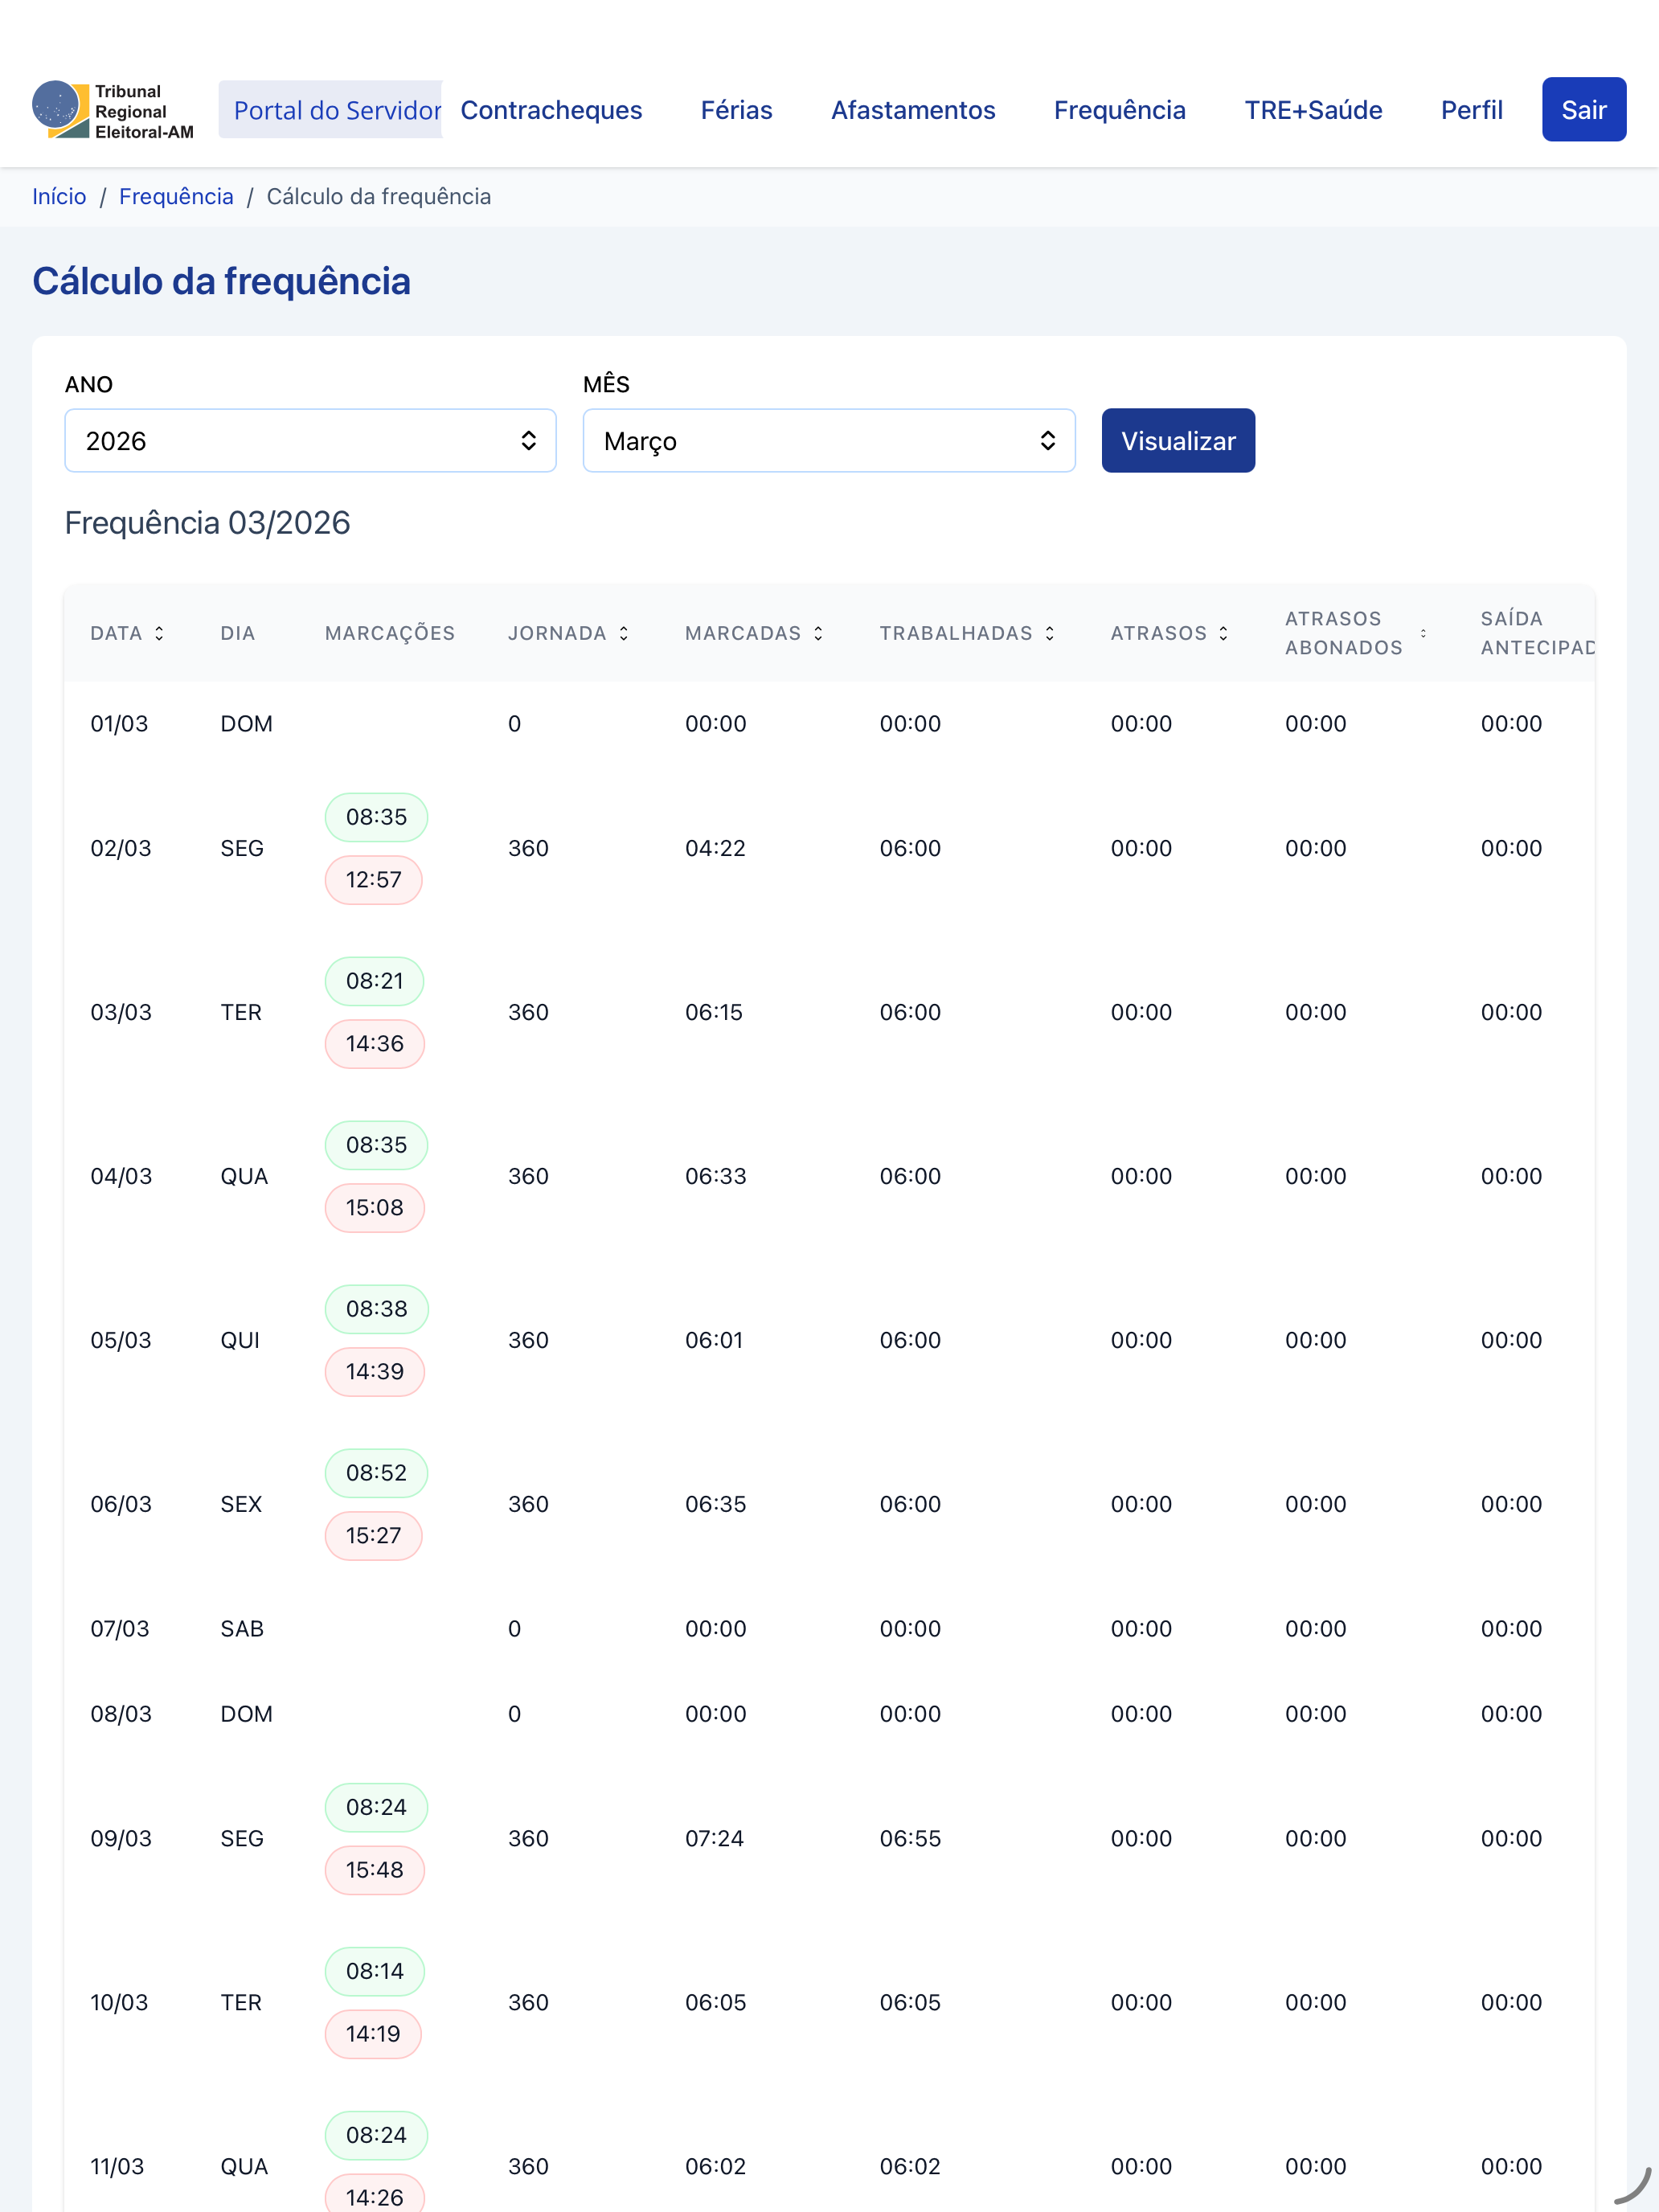
Task: Select the 07:24 marcadas cell
Action: pyautogui.click(x=714, y=1838)
